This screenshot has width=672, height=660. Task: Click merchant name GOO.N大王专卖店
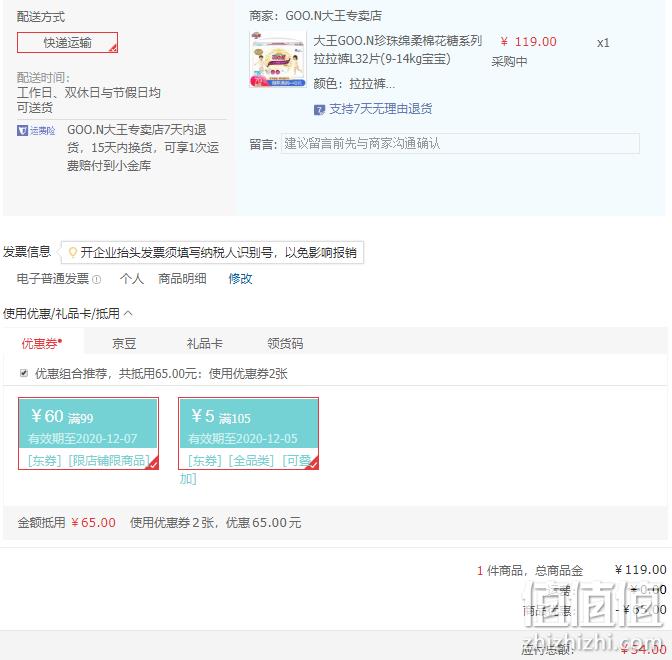pyautogui.click(x=333, y=16)
